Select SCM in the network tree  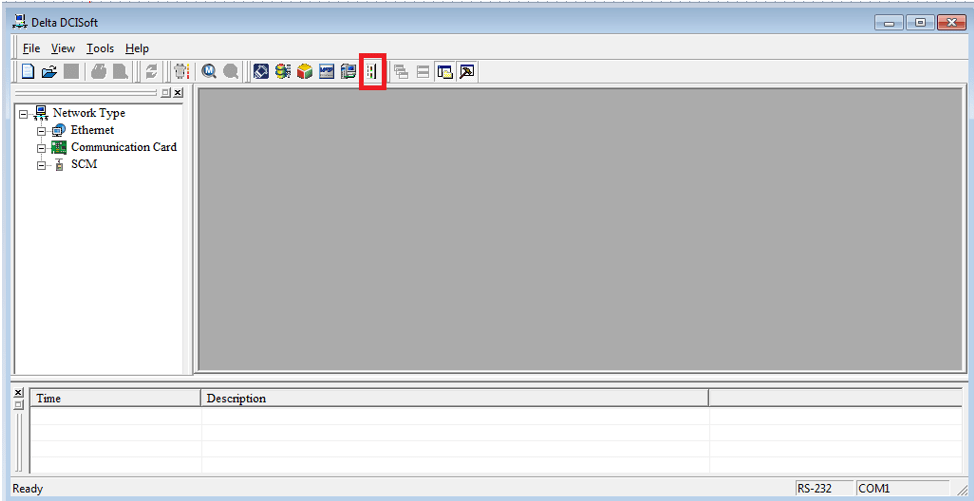(84, 164)
